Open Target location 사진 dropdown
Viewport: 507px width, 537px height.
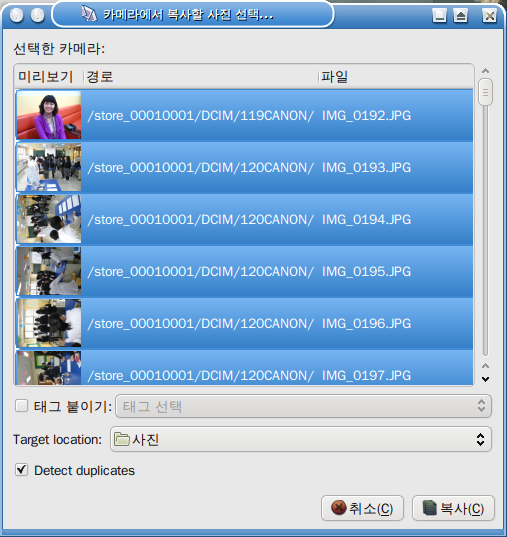point(301,439)
